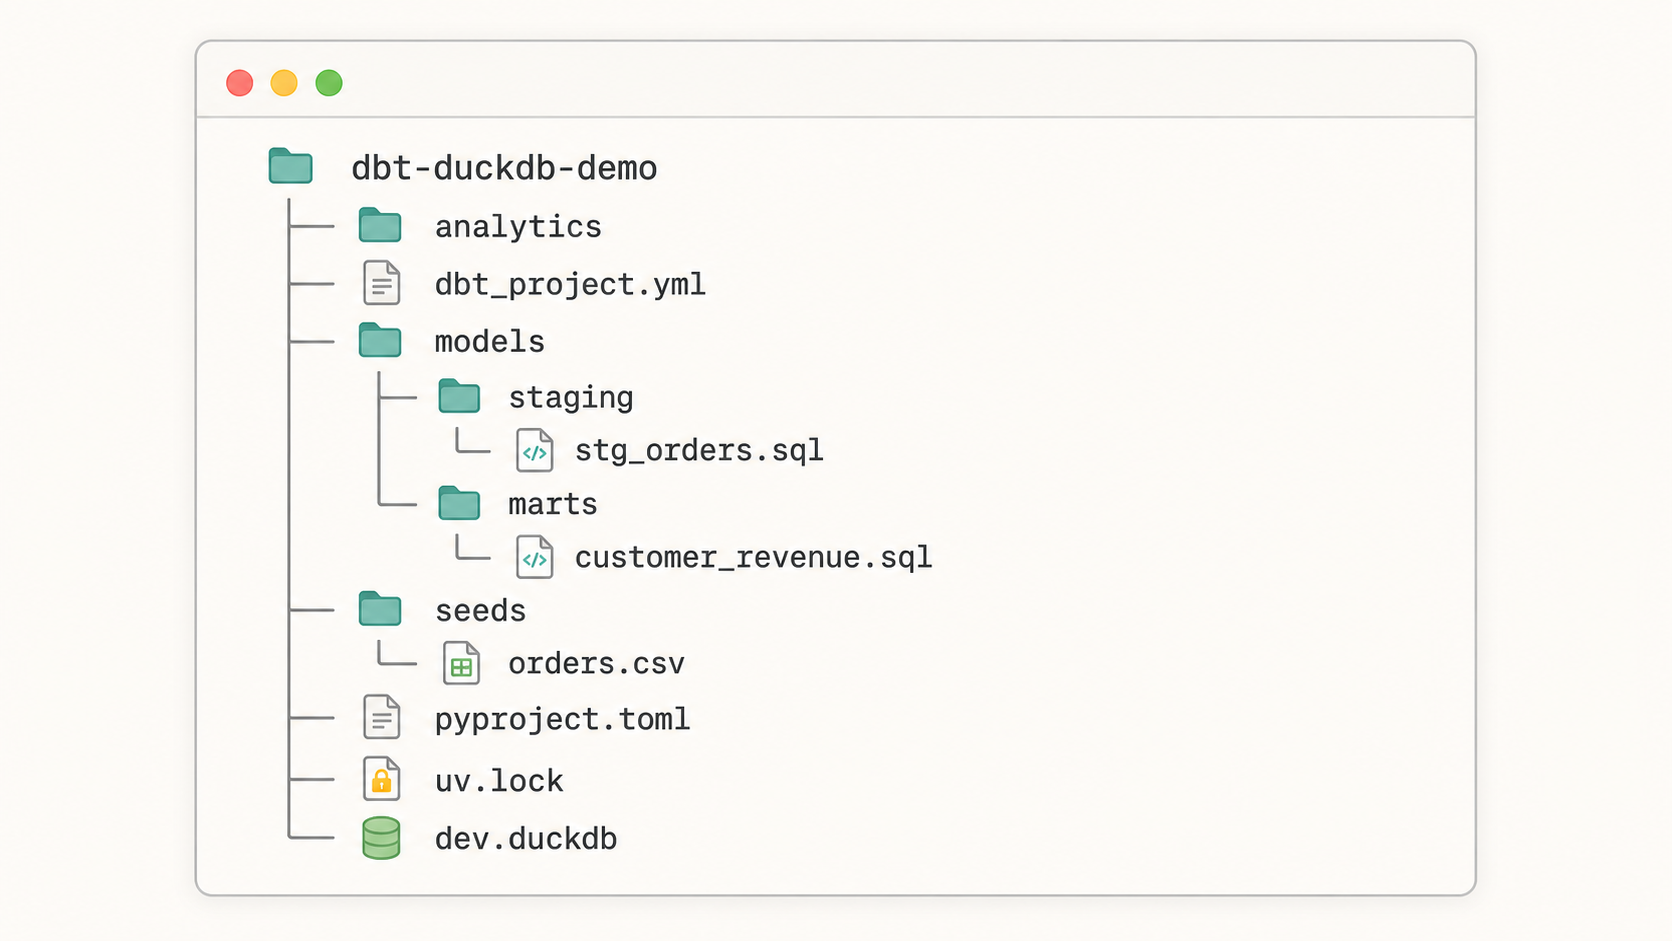Click the stg_orders.sql code file icon
The height and width of the screenshot is (941, 1672).
tap(534, 450)
